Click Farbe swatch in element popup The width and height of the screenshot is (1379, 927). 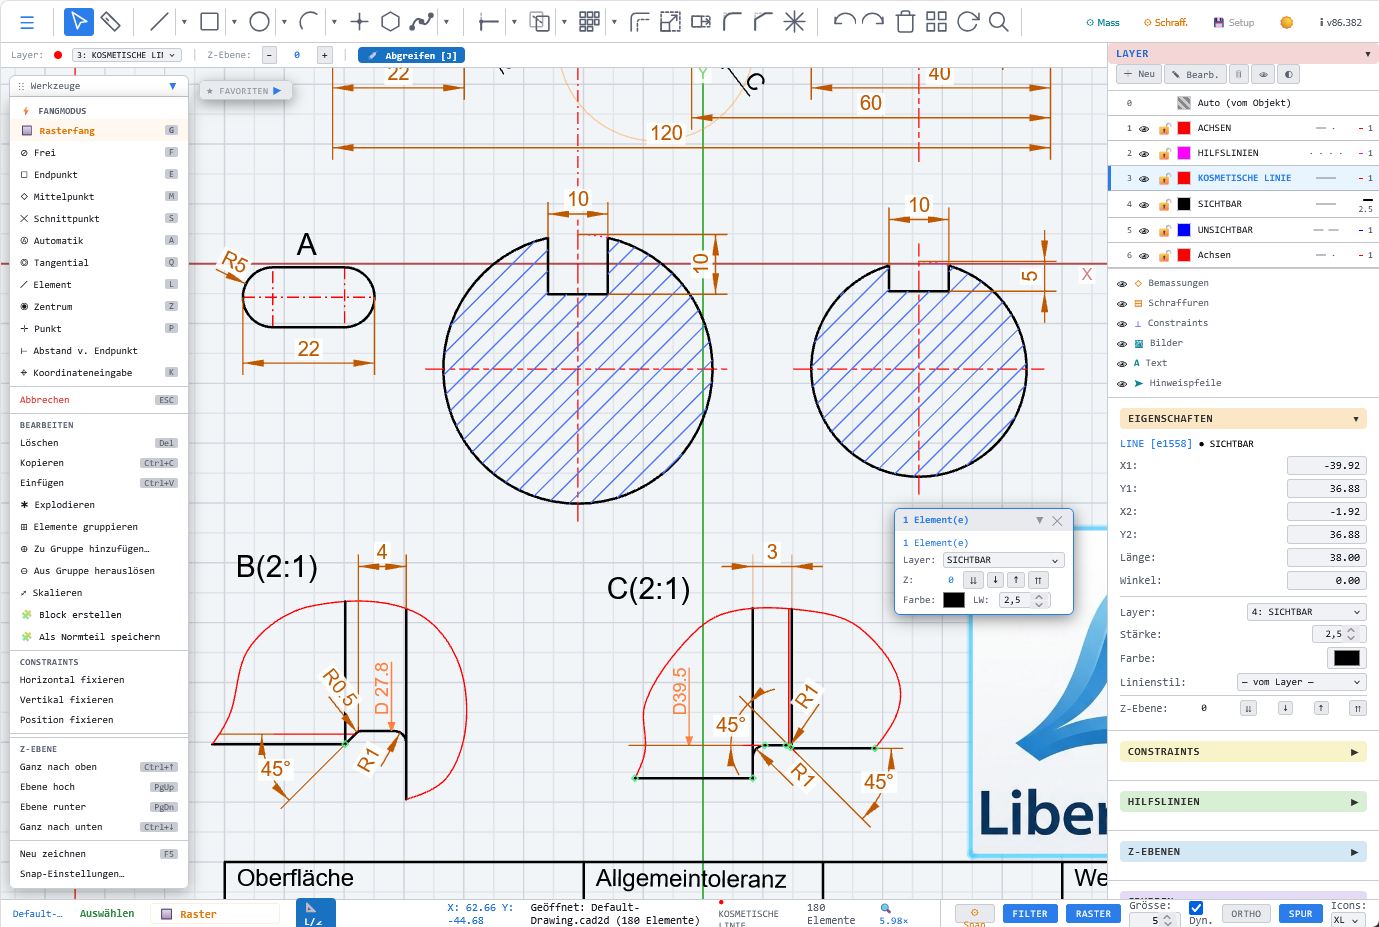click(954, 600)
